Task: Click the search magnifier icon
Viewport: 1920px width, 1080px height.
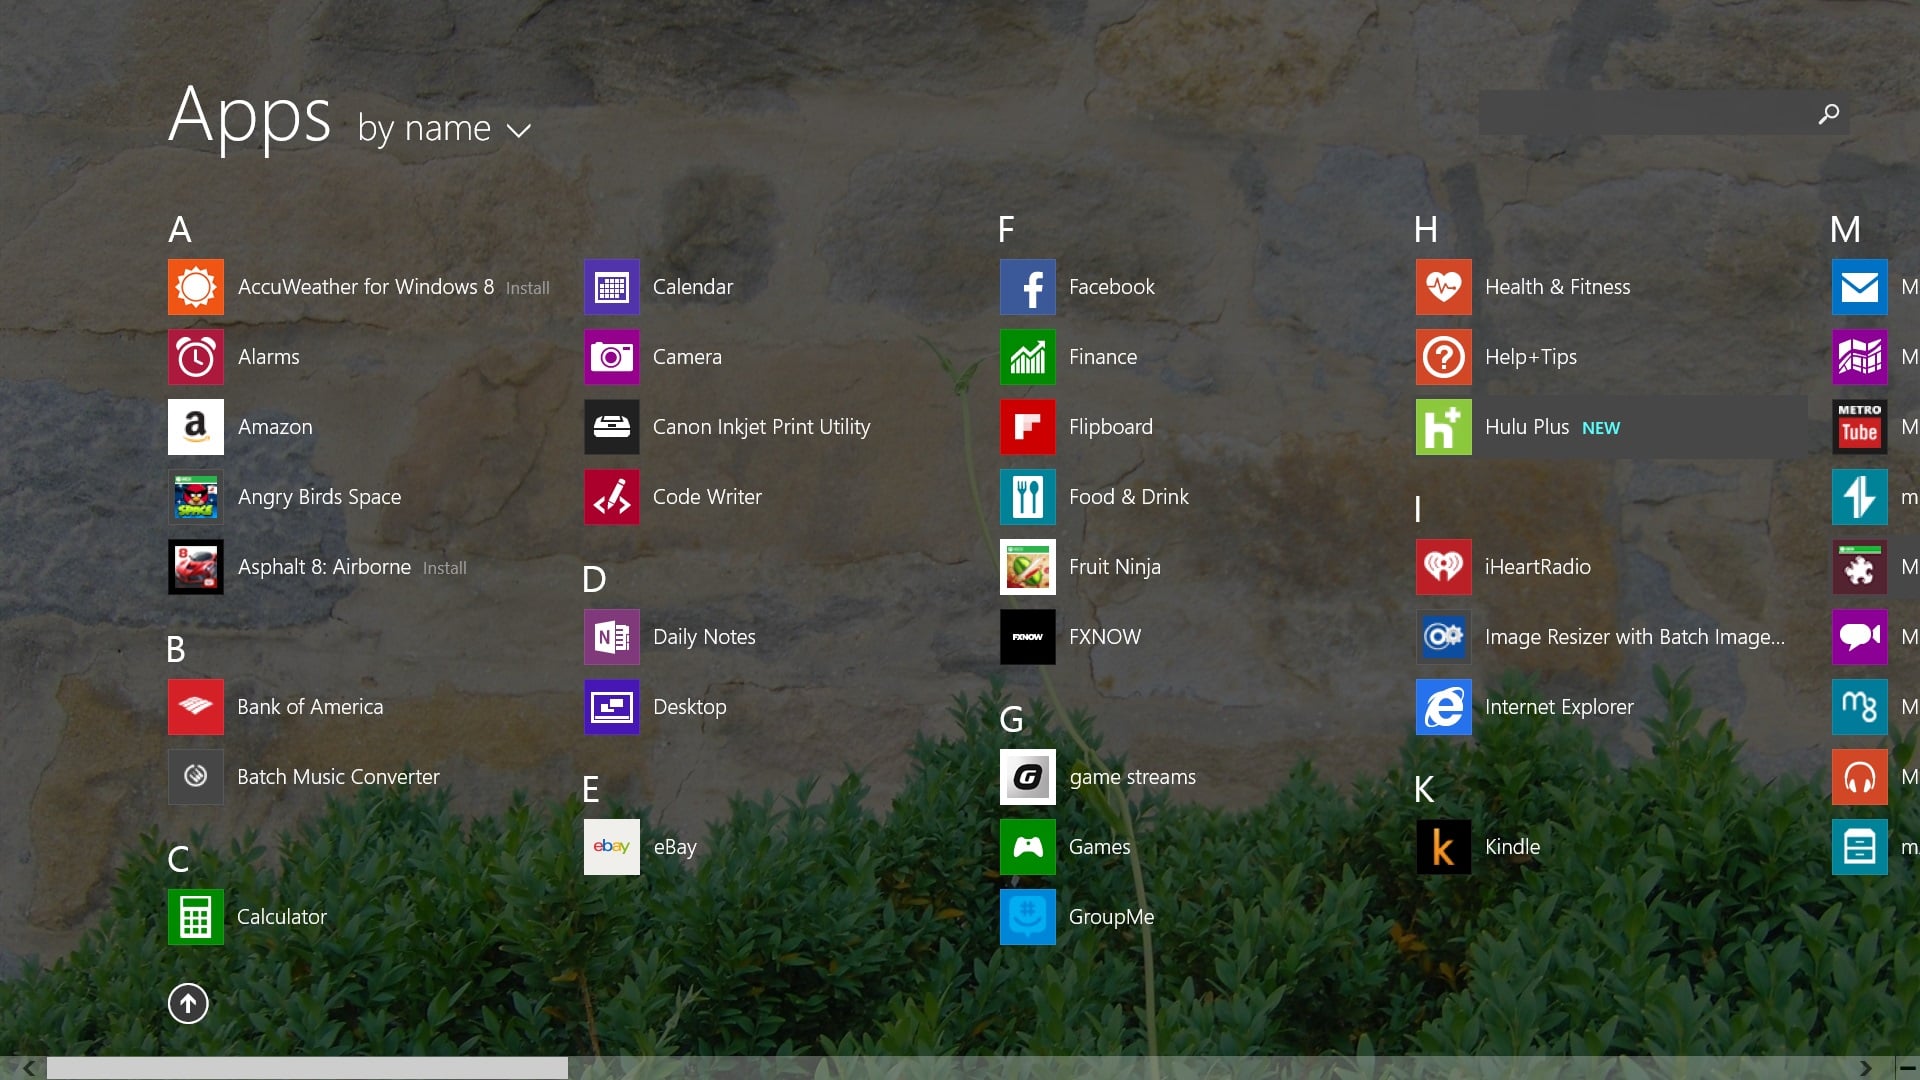Action: point(1828,114)
